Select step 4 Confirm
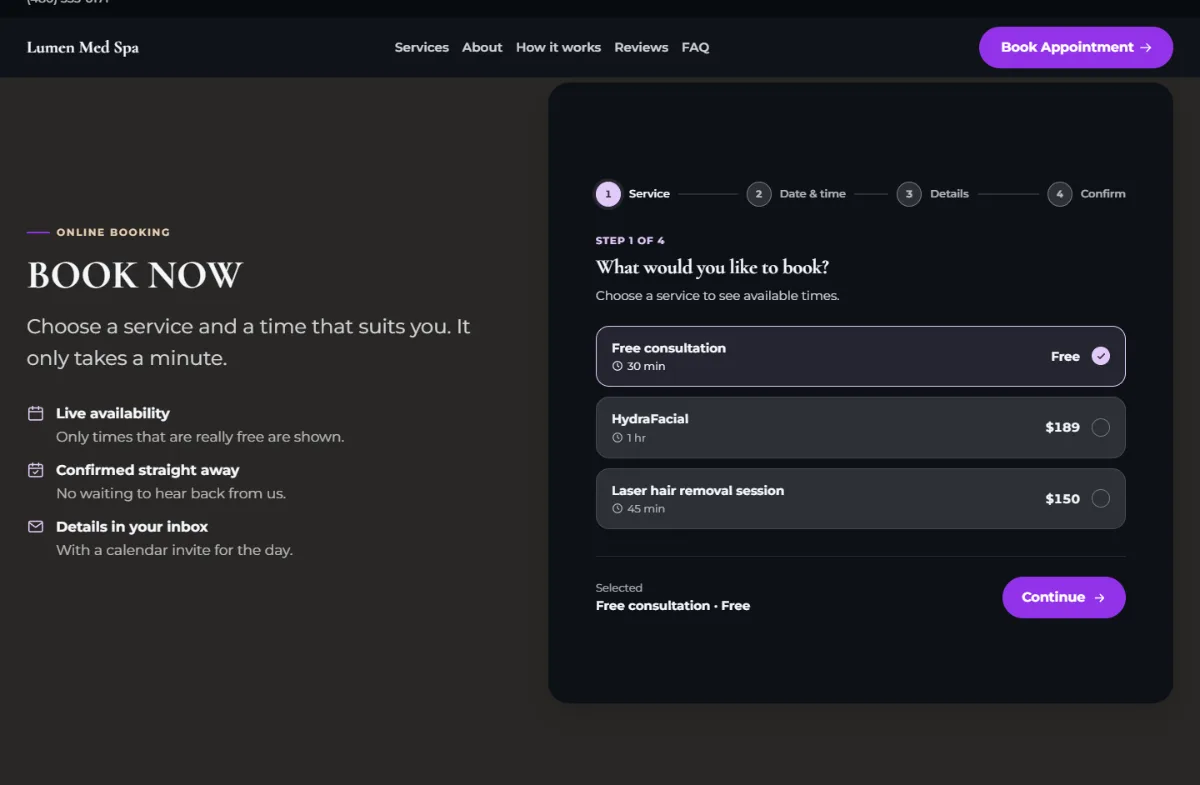The image size is (1200, 785). pyautogui.click(x=1087, y=194)
